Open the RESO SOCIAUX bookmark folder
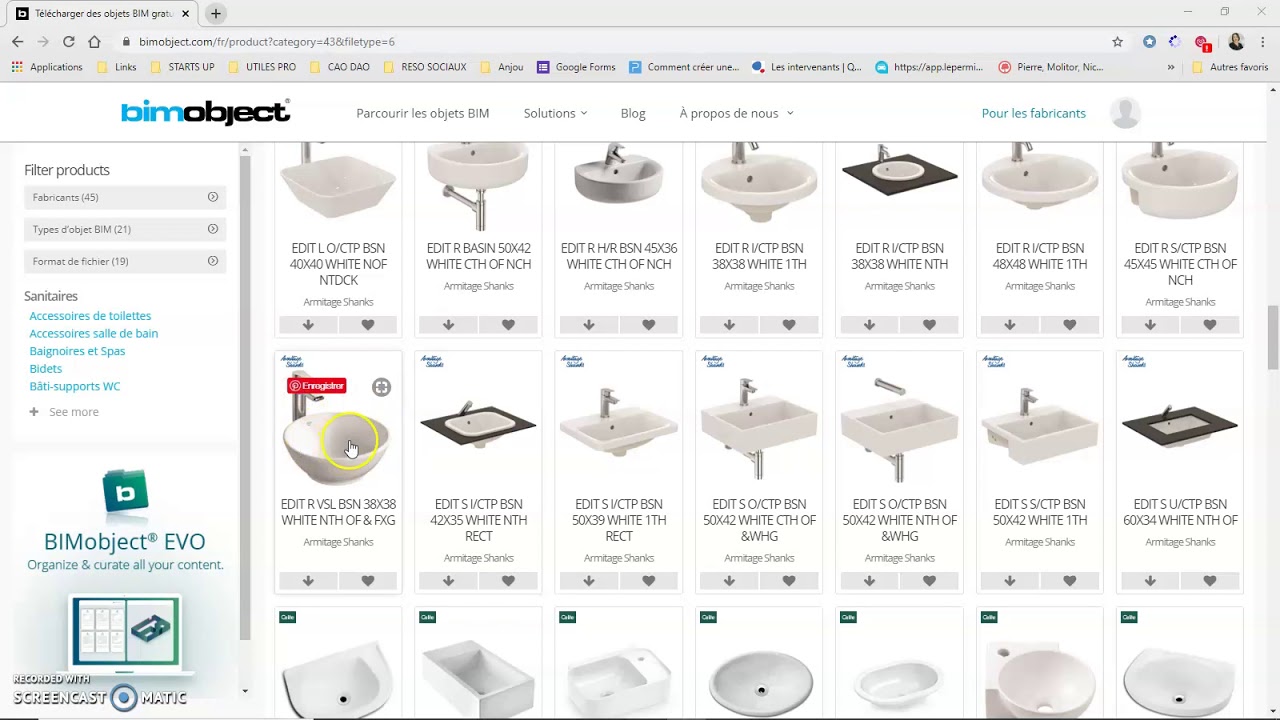 pyautogui.click(x=425, y=67)
